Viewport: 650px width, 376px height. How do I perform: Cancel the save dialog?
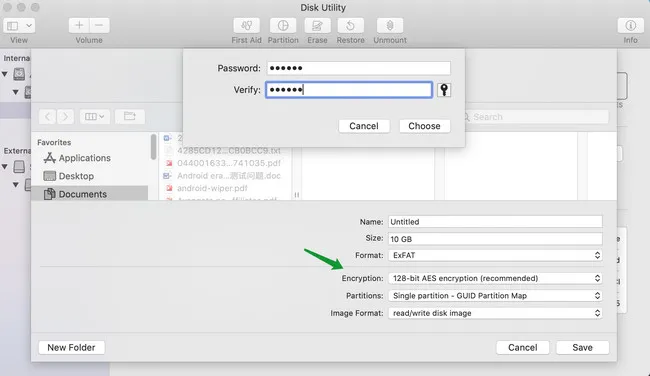(522, 347)
